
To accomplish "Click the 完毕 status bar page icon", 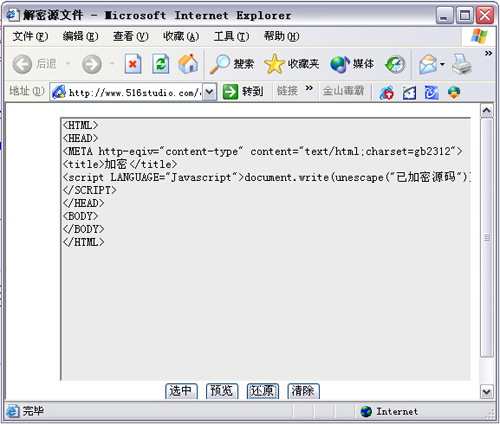I will click(13, 411).
